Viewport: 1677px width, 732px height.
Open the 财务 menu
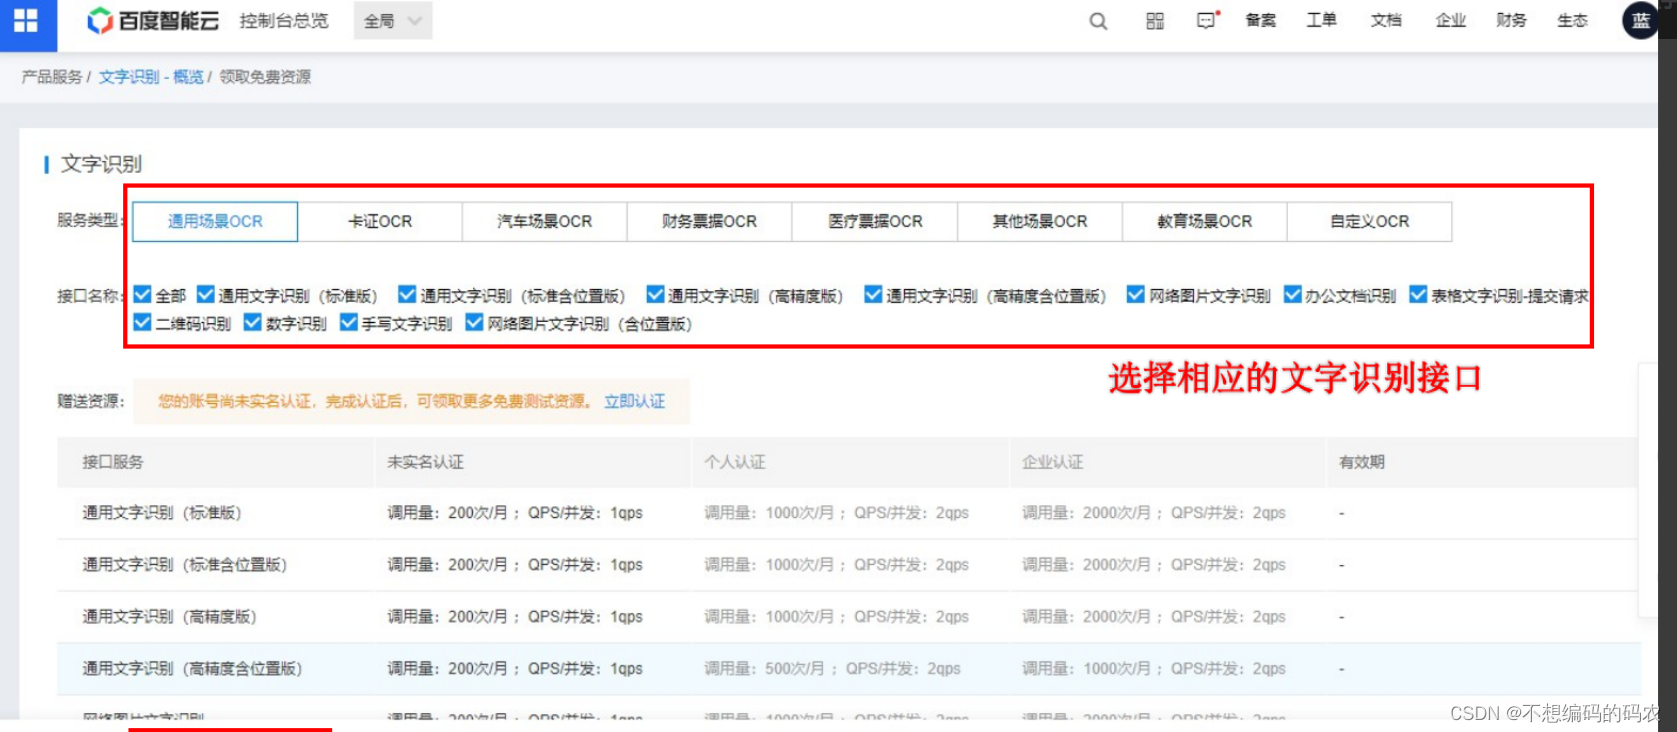(1511, 21)
